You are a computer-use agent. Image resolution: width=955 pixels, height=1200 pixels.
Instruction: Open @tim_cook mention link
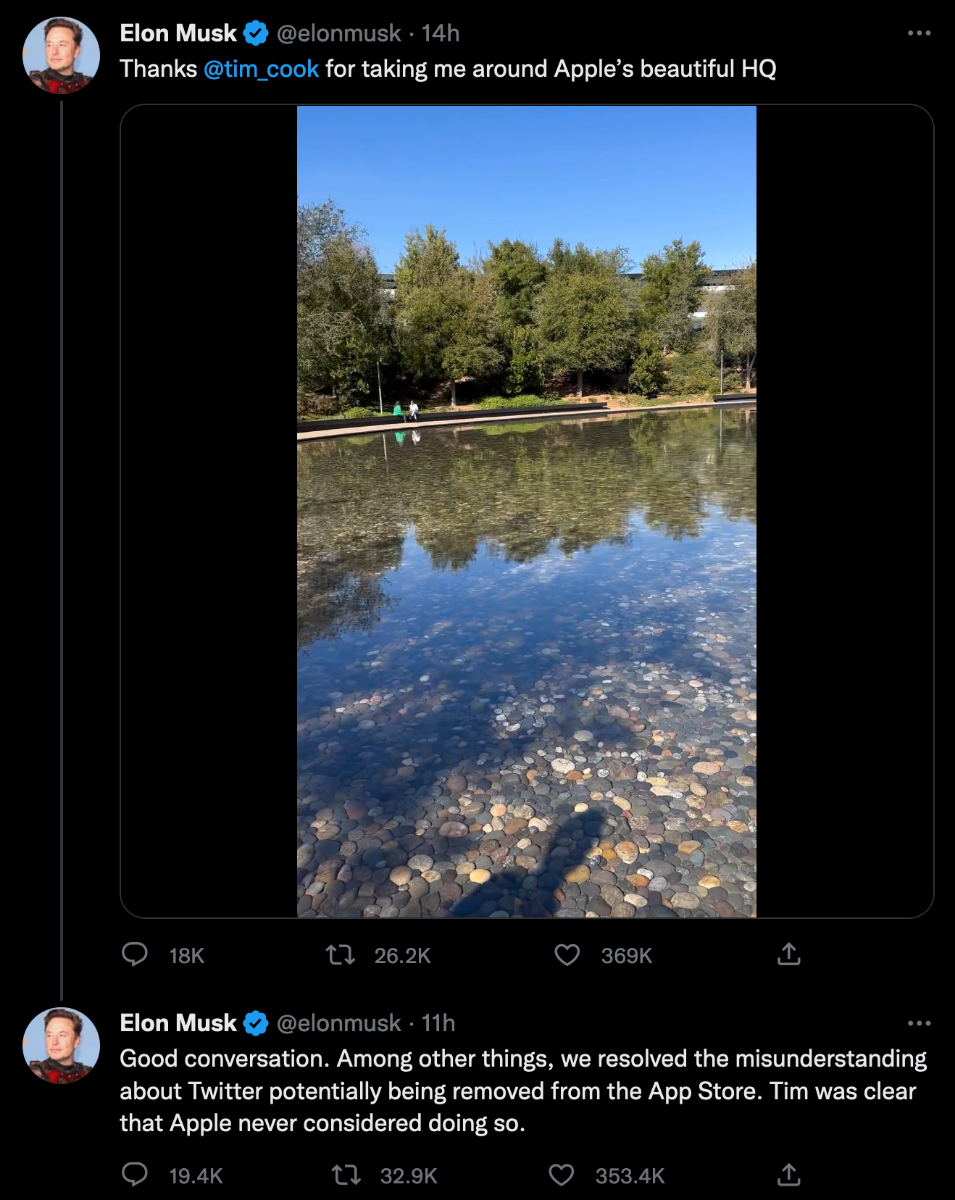pos(261,69)
